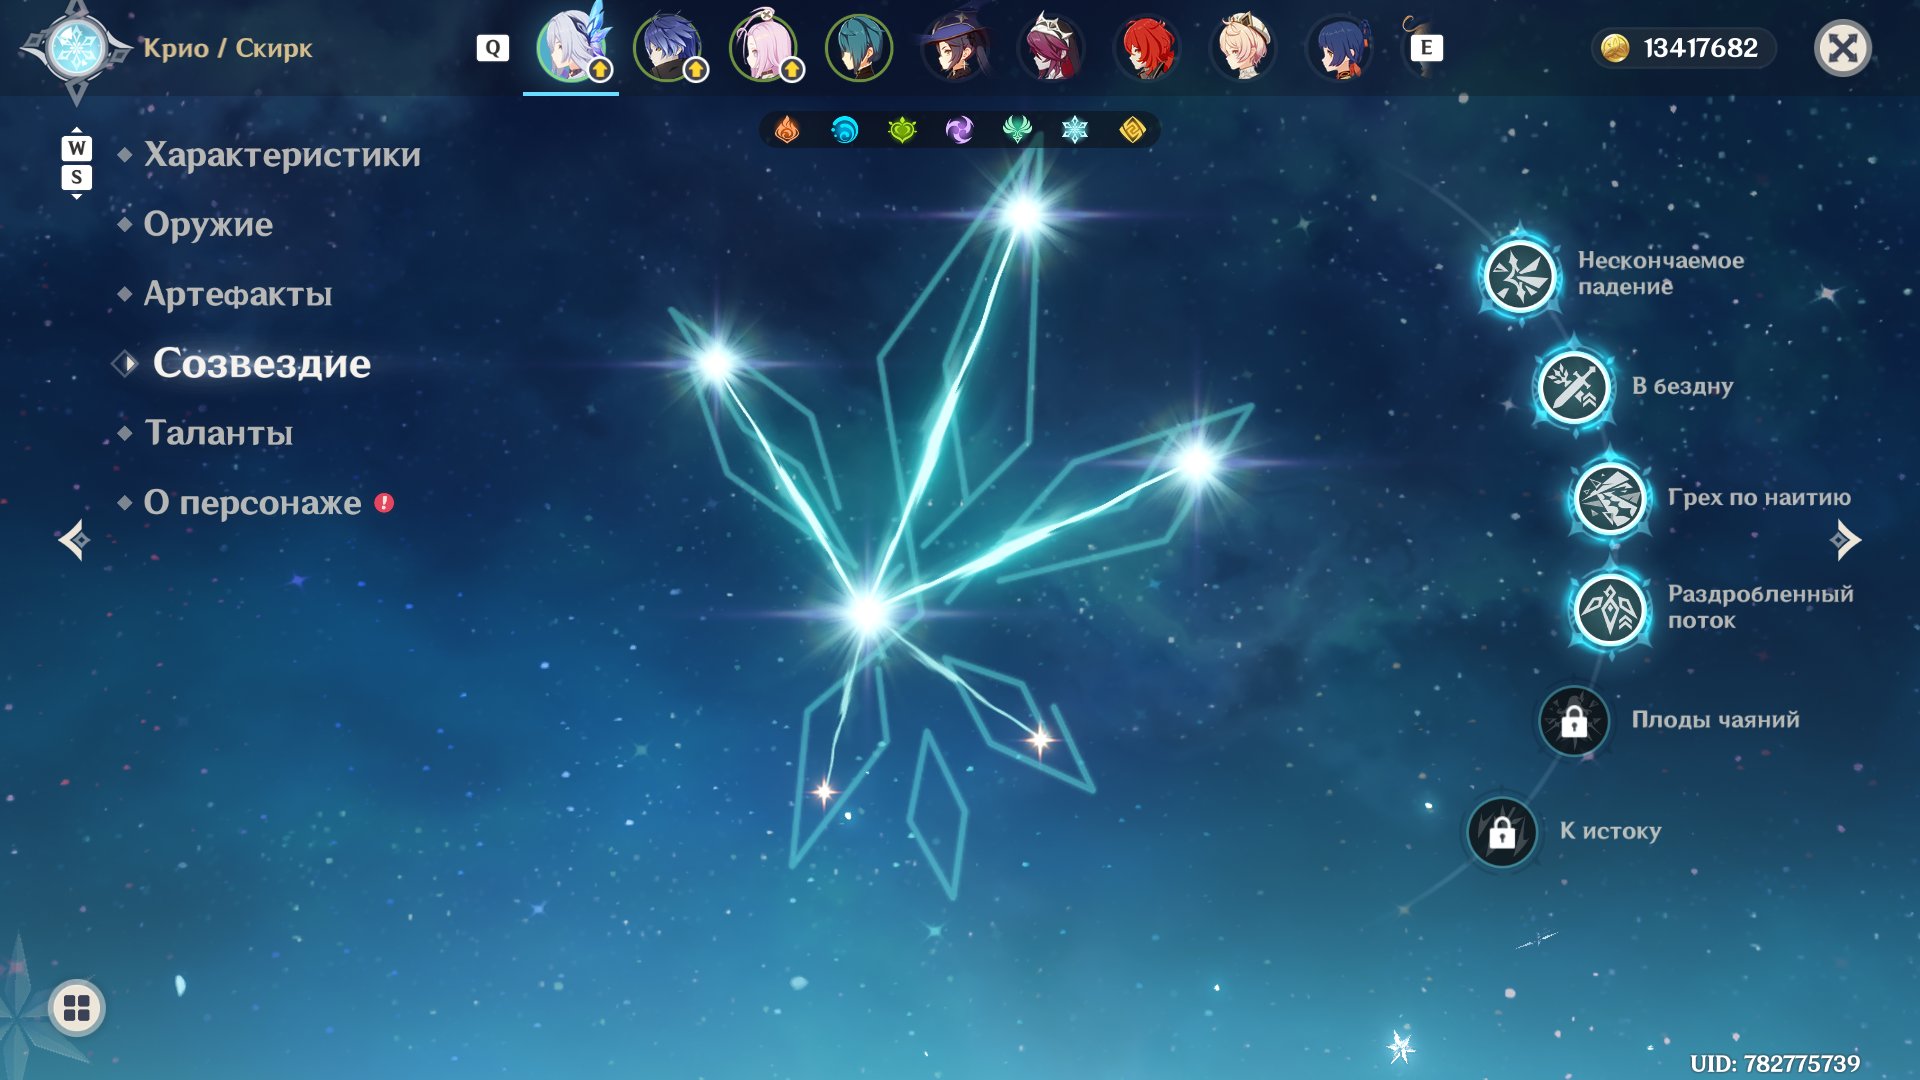Select the blonde character with a cap
The image size is (1920, 1080).
[x=1243, y=47]
